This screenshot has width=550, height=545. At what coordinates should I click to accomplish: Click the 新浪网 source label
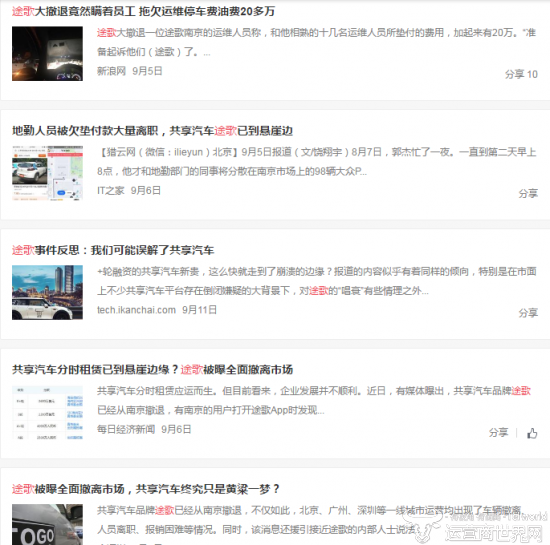coord(111,71)
